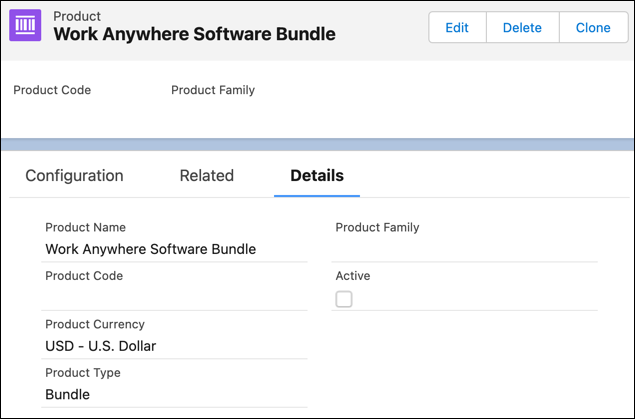
Task: Click the Product Currency label
Action: [x=95, y=324]
